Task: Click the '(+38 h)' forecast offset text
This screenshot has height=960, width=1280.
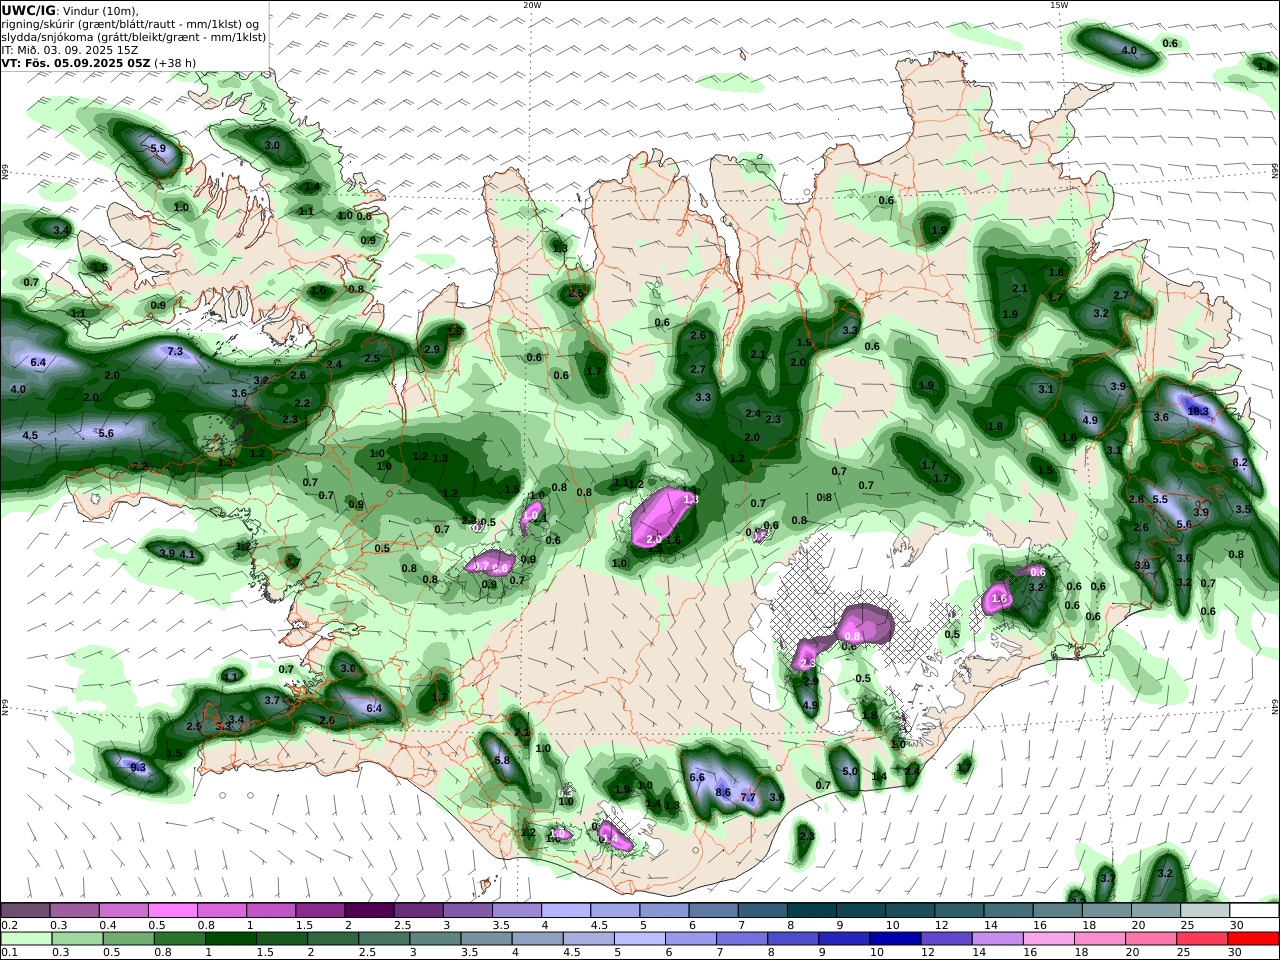Action: click(x=176, y=62)
